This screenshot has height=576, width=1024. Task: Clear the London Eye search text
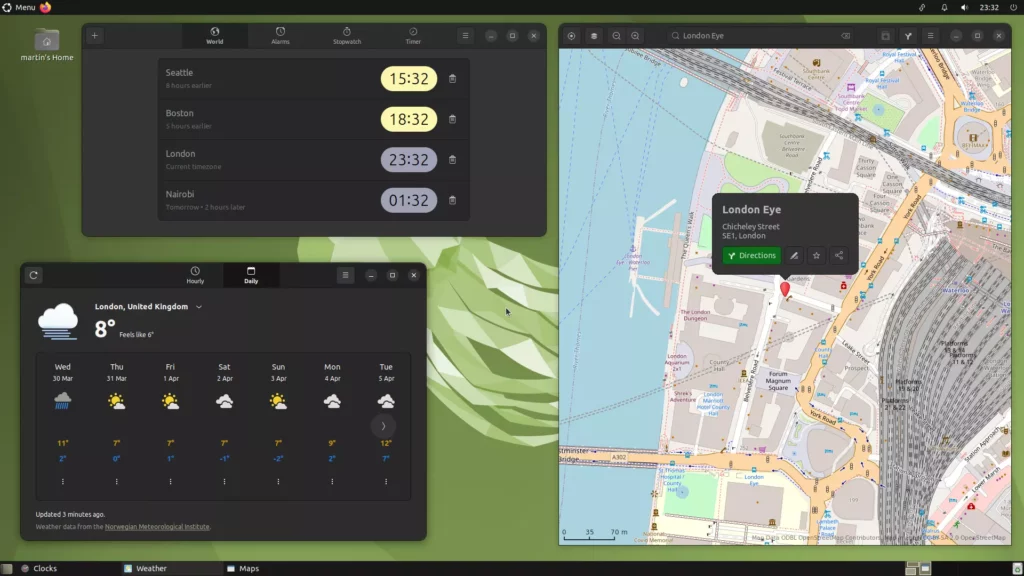[x=845, y=35]
